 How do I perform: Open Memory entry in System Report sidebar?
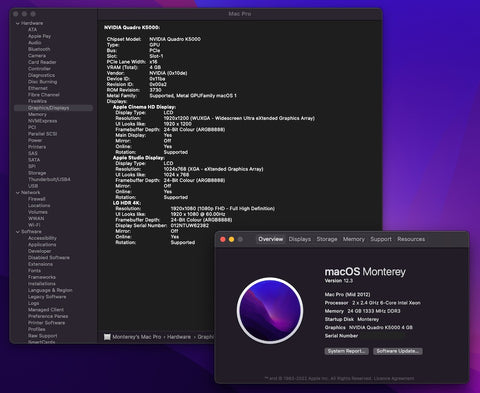coord(37,114)
